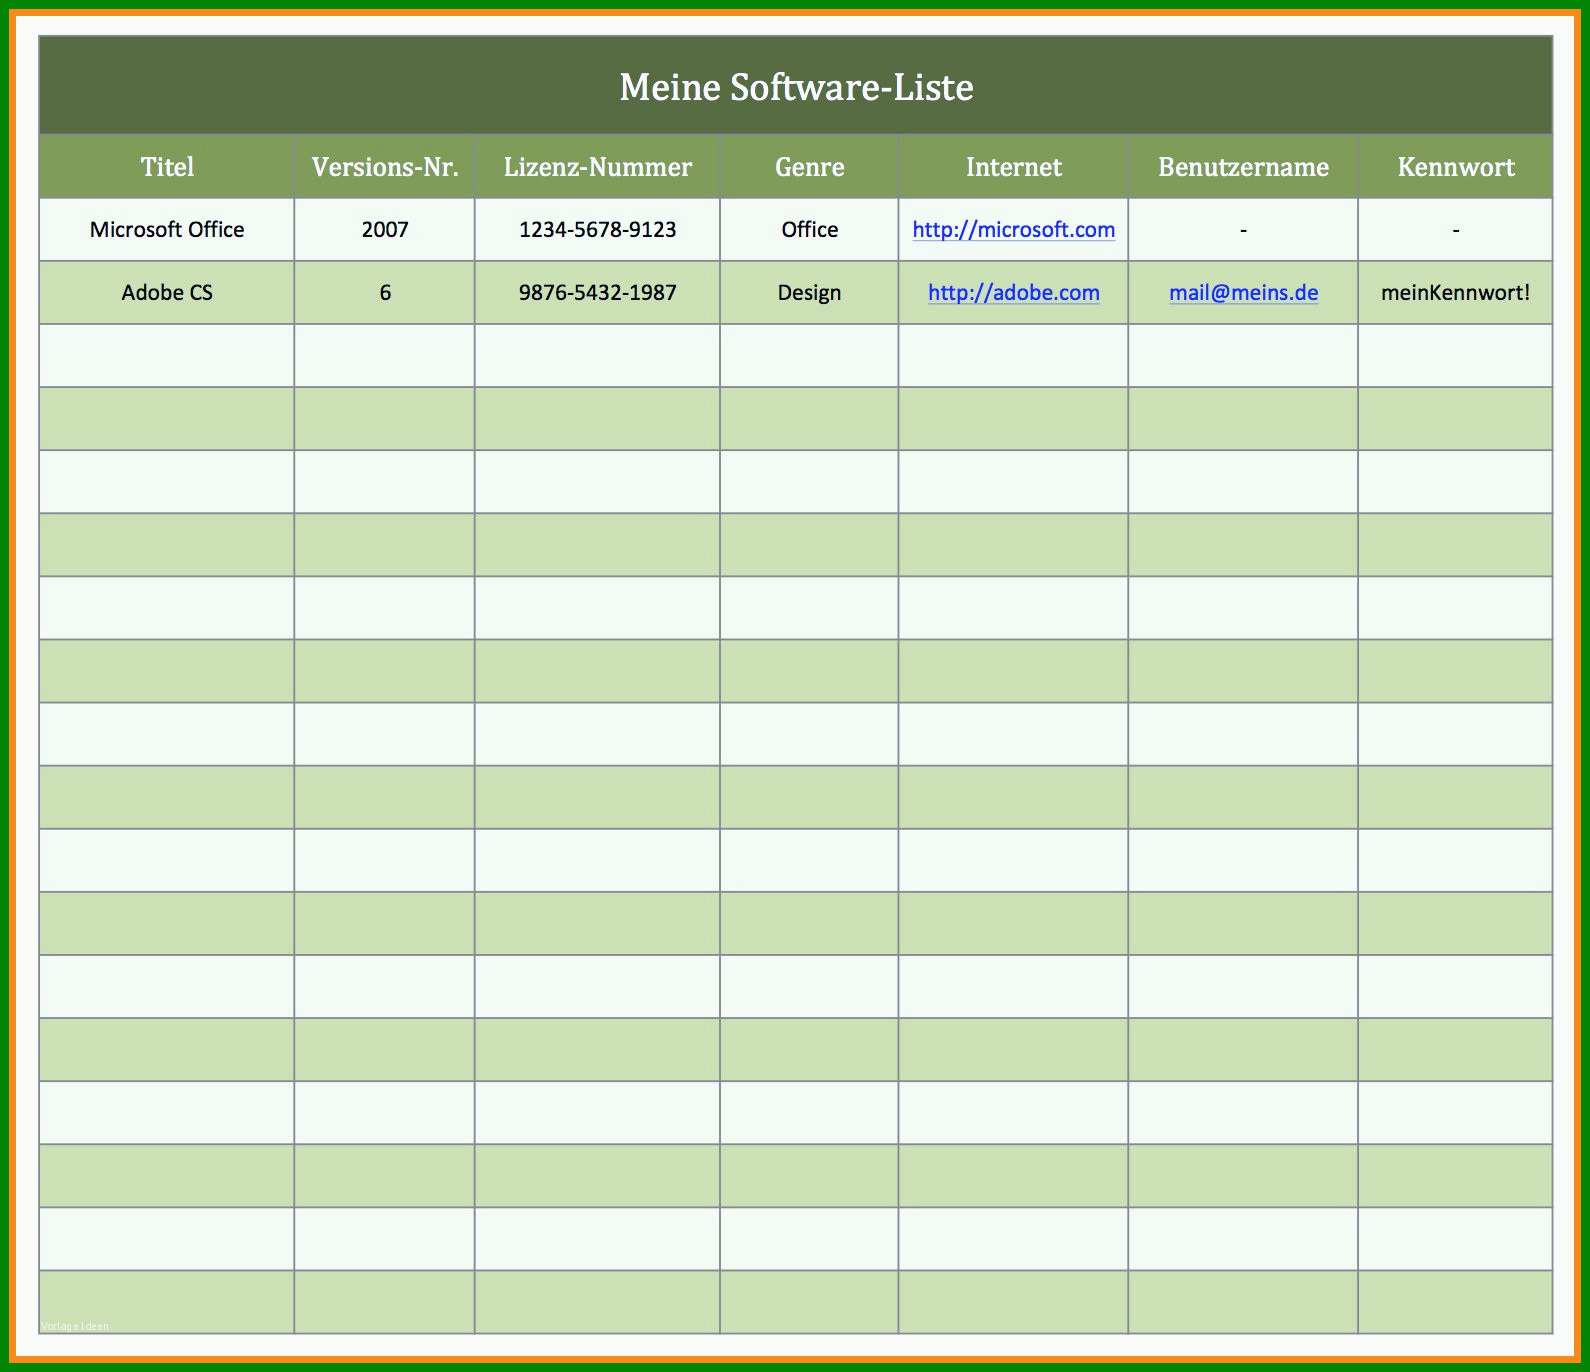
Task: Select the '2007' version cell
Action: 385,230
